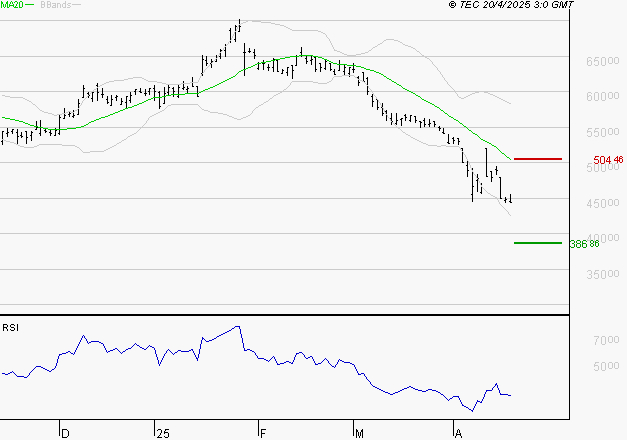Click the D month marker on time axis
The width and height of the screenshot is (627, 440).
click(x=65, y=433)
